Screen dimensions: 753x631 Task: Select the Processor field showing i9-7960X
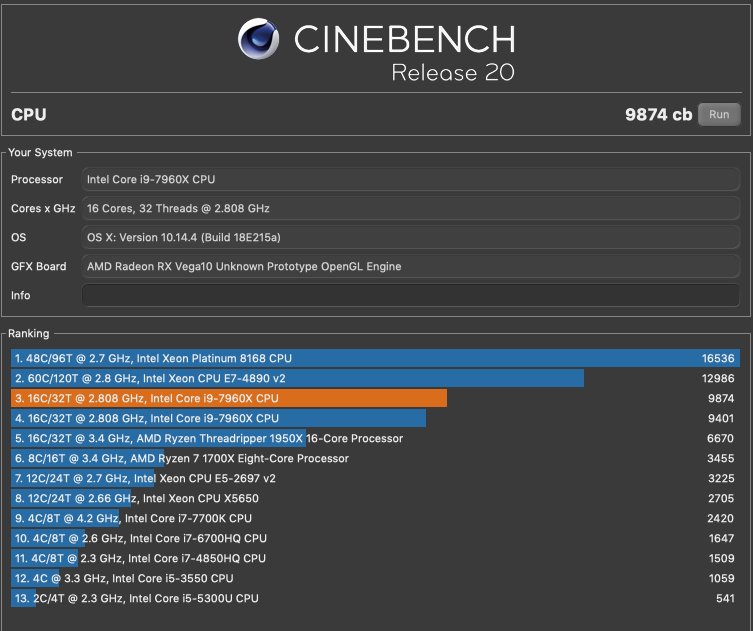click(x=415, y=180)
